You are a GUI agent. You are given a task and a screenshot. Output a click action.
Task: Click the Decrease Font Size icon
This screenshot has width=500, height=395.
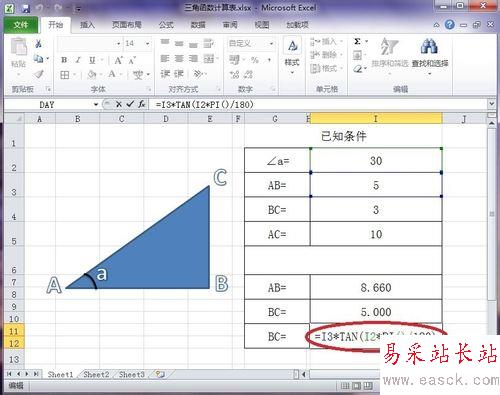pos(132,60)
